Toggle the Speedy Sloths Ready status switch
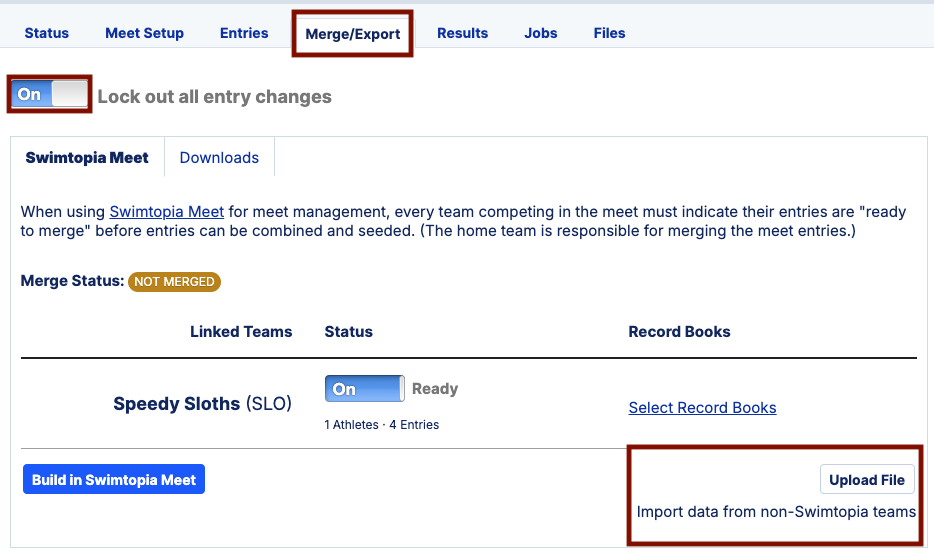Viewport: 934px width, 558px height. [x=365, y=389]
